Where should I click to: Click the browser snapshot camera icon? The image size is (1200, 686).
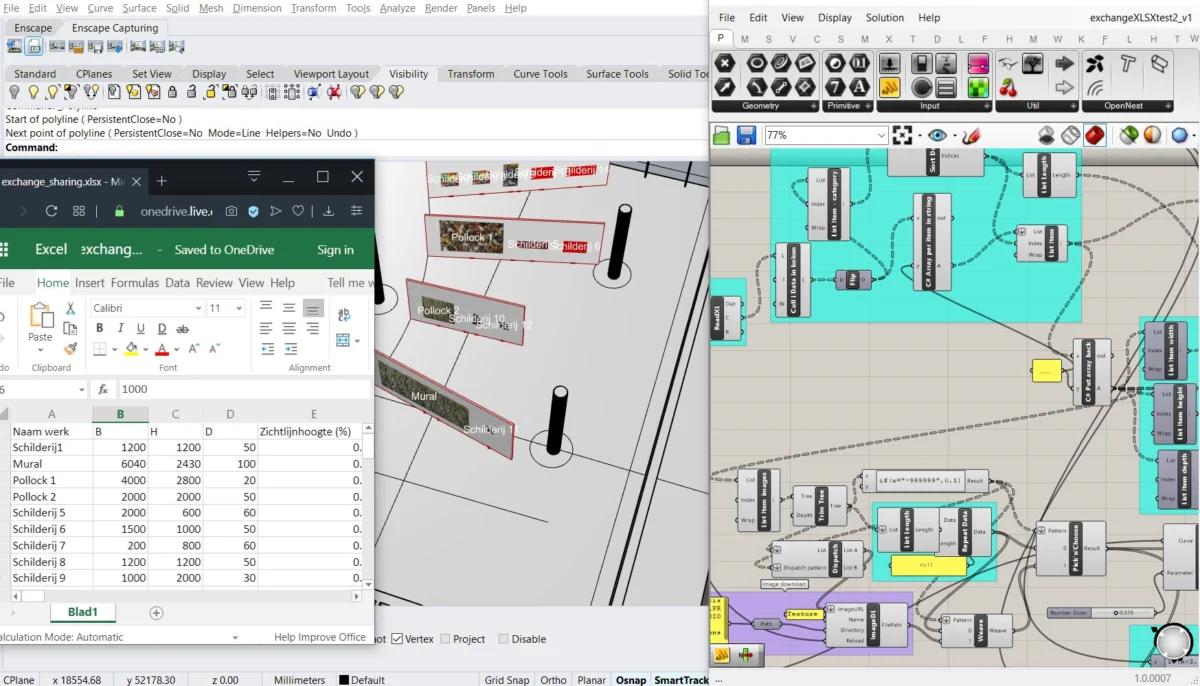(x=231, y=211)
